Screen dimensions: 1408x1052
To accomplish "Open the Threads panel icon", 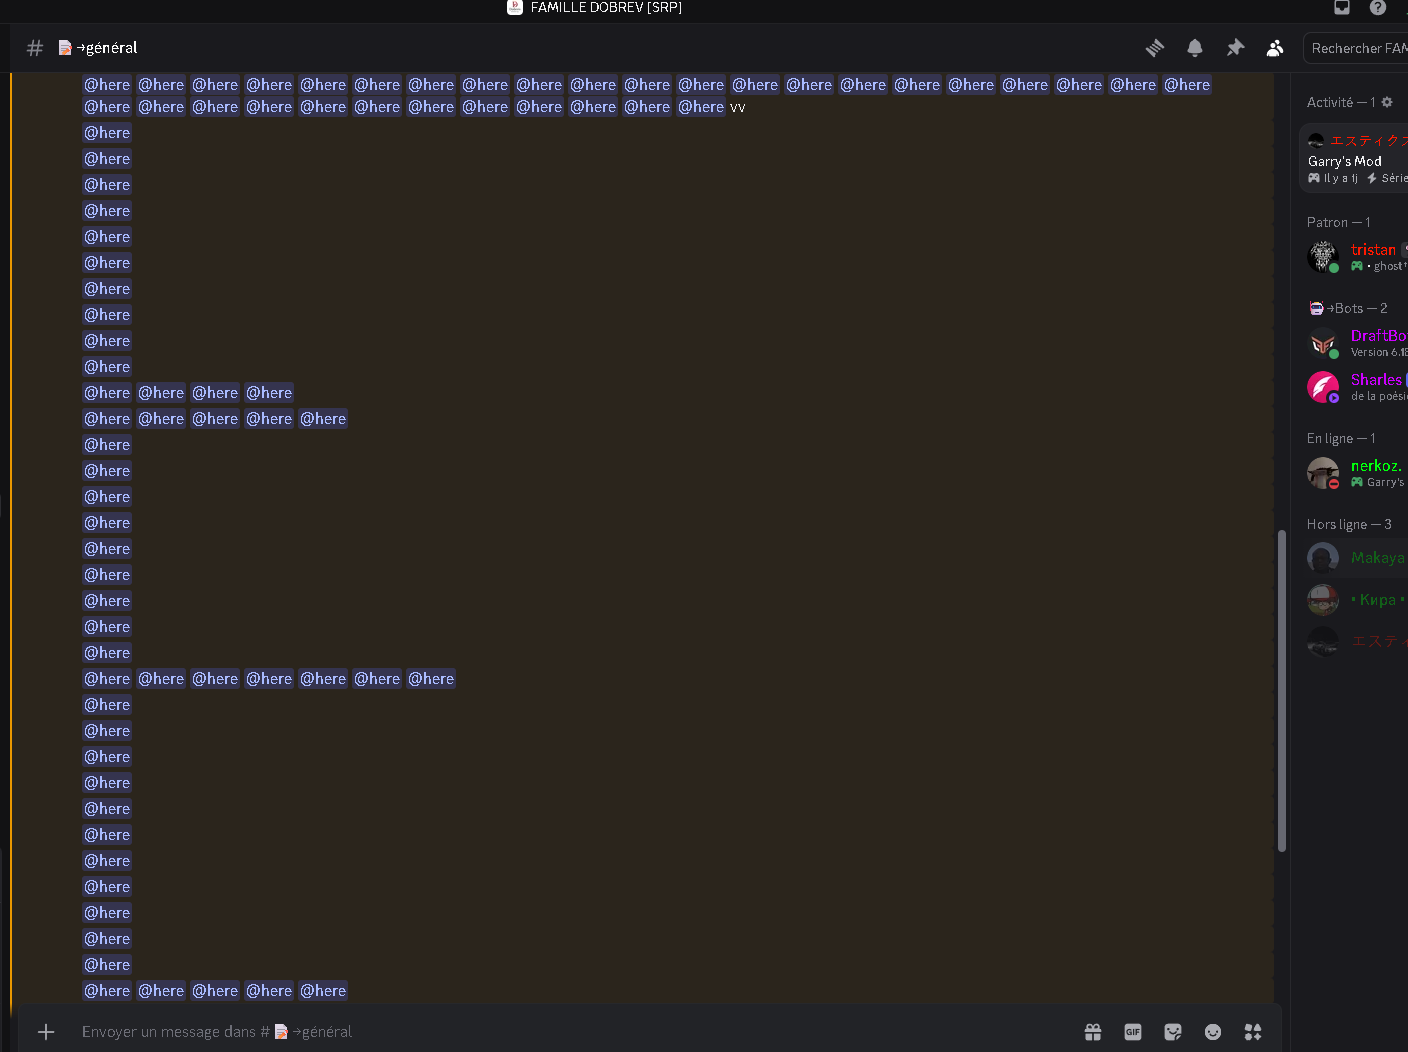I will coord(1155,48).
